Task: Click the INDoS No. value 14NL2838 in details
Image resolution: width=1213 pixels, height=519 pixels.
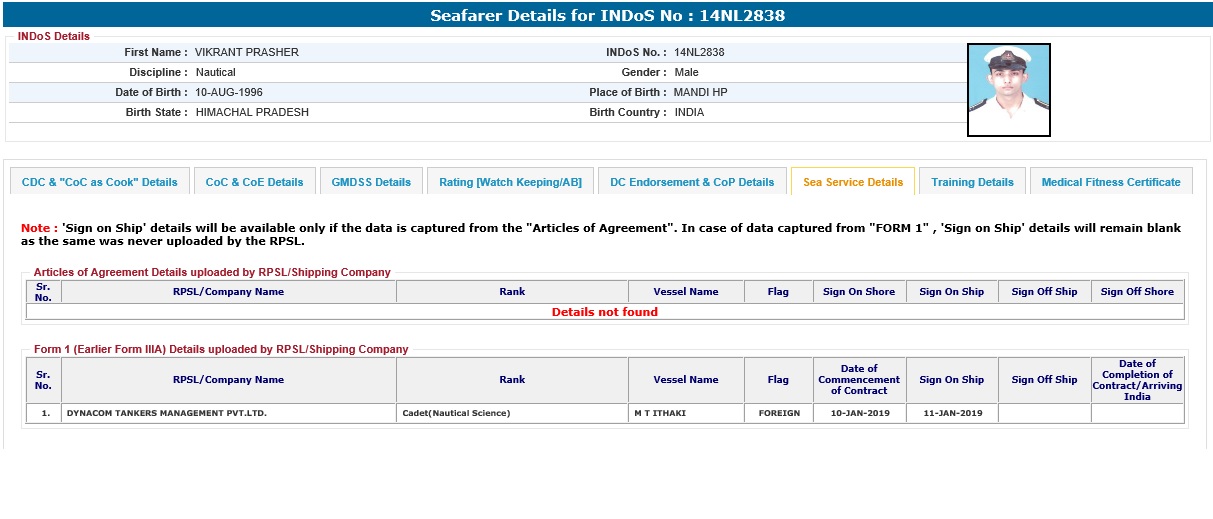Action: pos(699,52)
